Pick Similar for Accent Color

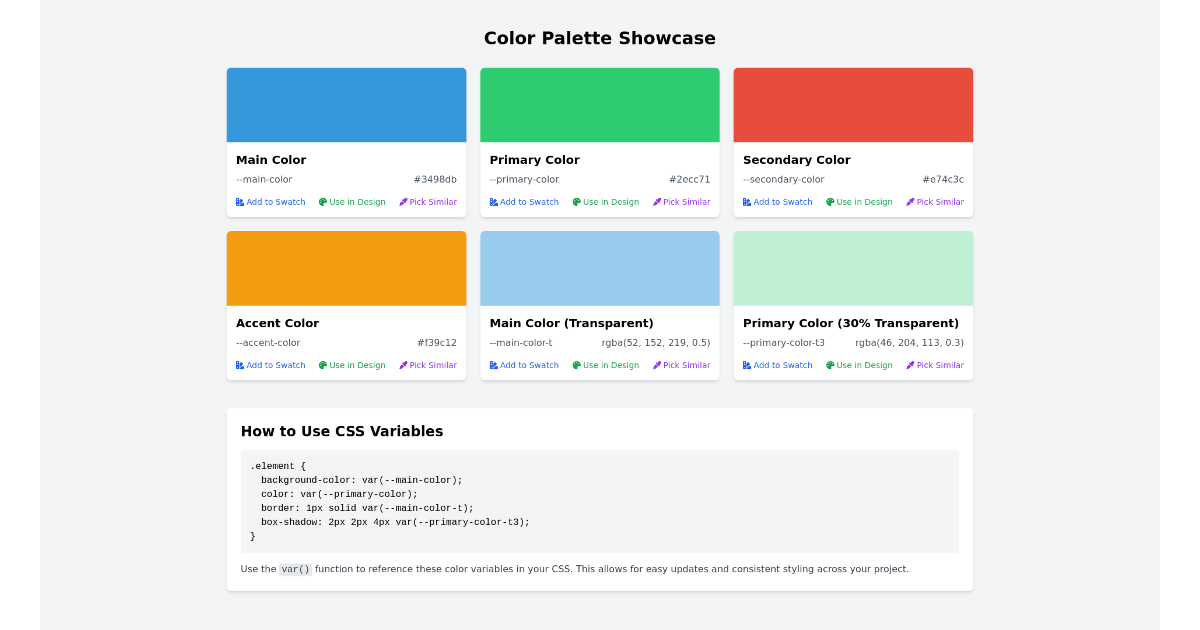pyautogui.click(x=428, y=364)
